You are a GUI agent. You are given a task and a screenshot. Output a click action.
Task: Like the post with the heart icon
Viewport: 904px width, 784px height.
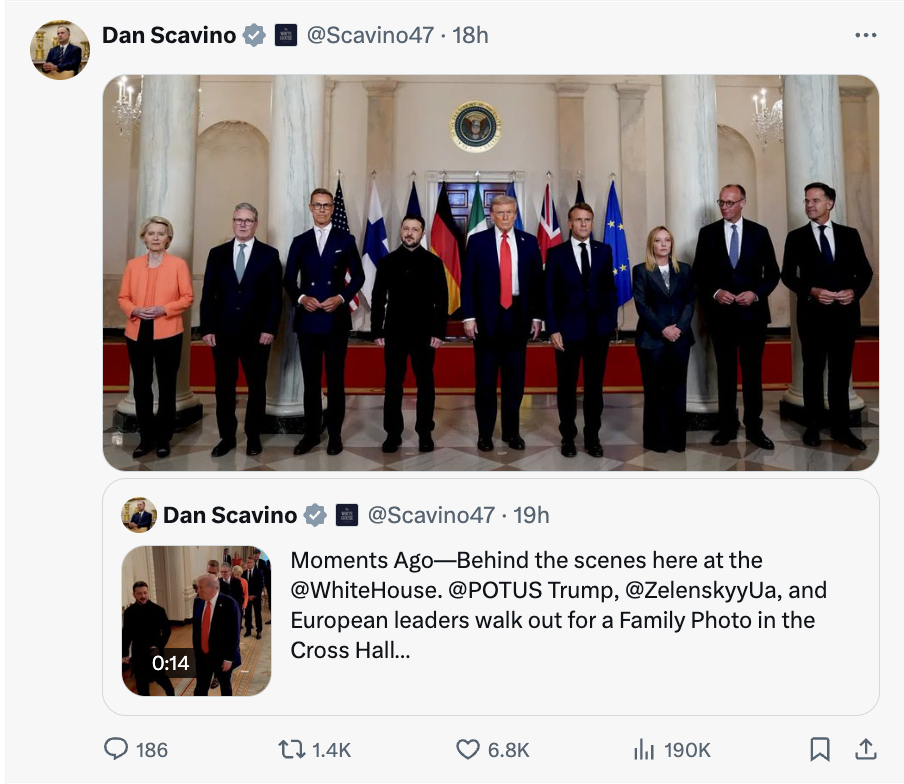(x=468, y=748)
